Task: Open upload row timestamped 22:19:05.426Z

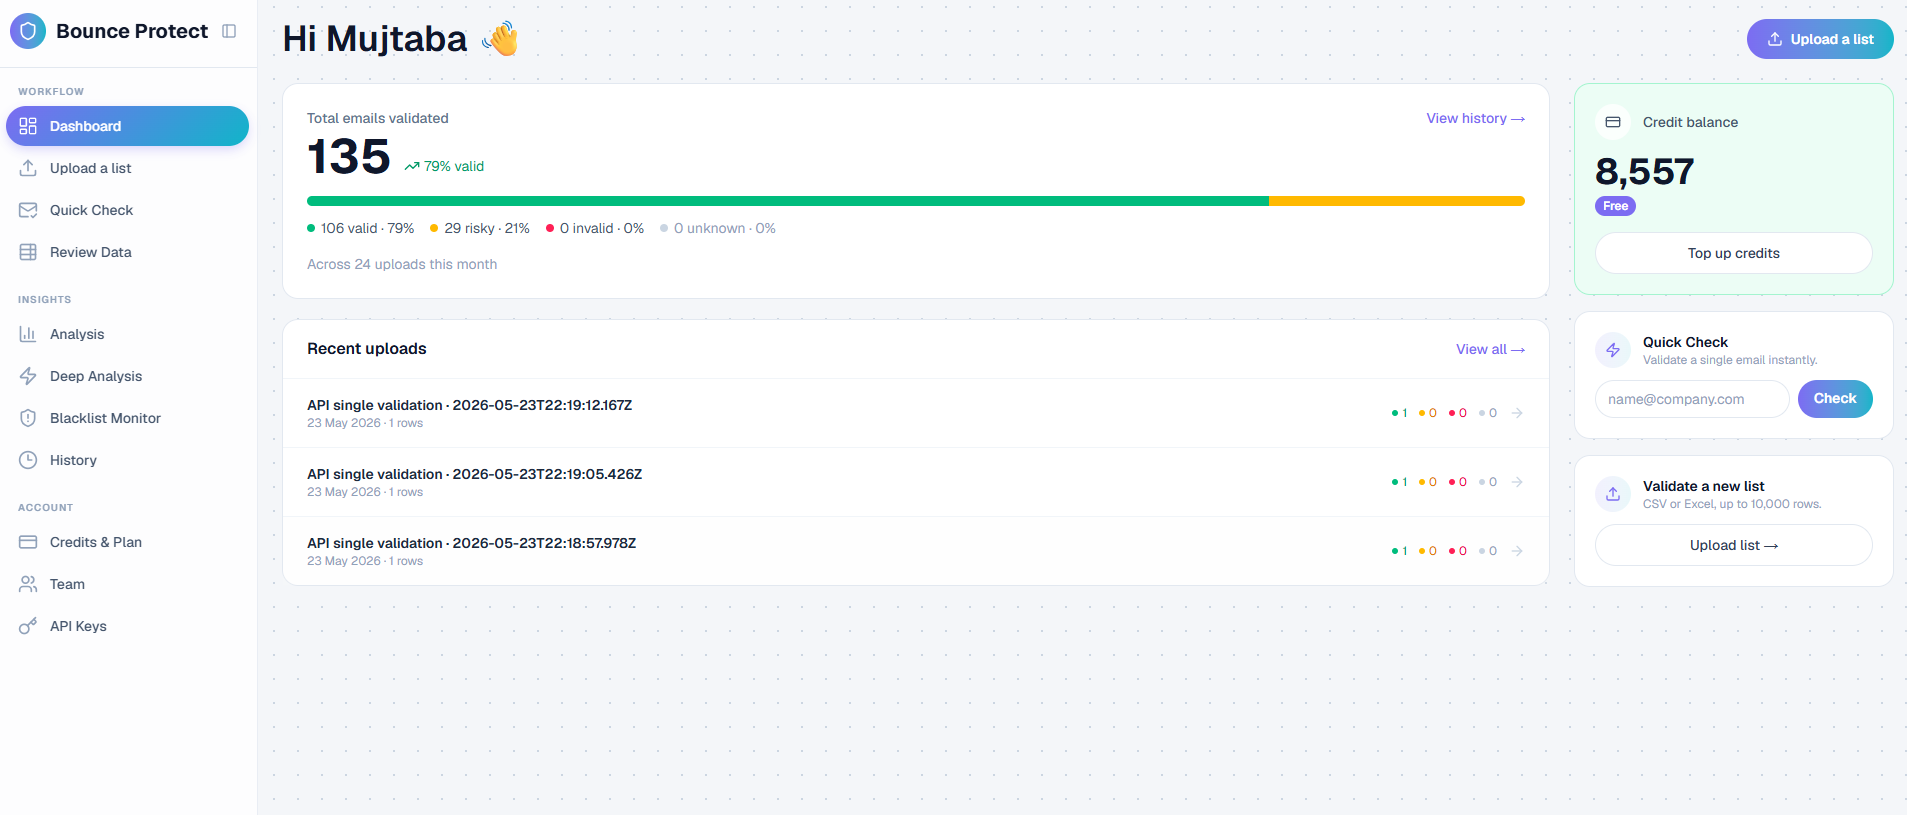Action: point(916,482)
